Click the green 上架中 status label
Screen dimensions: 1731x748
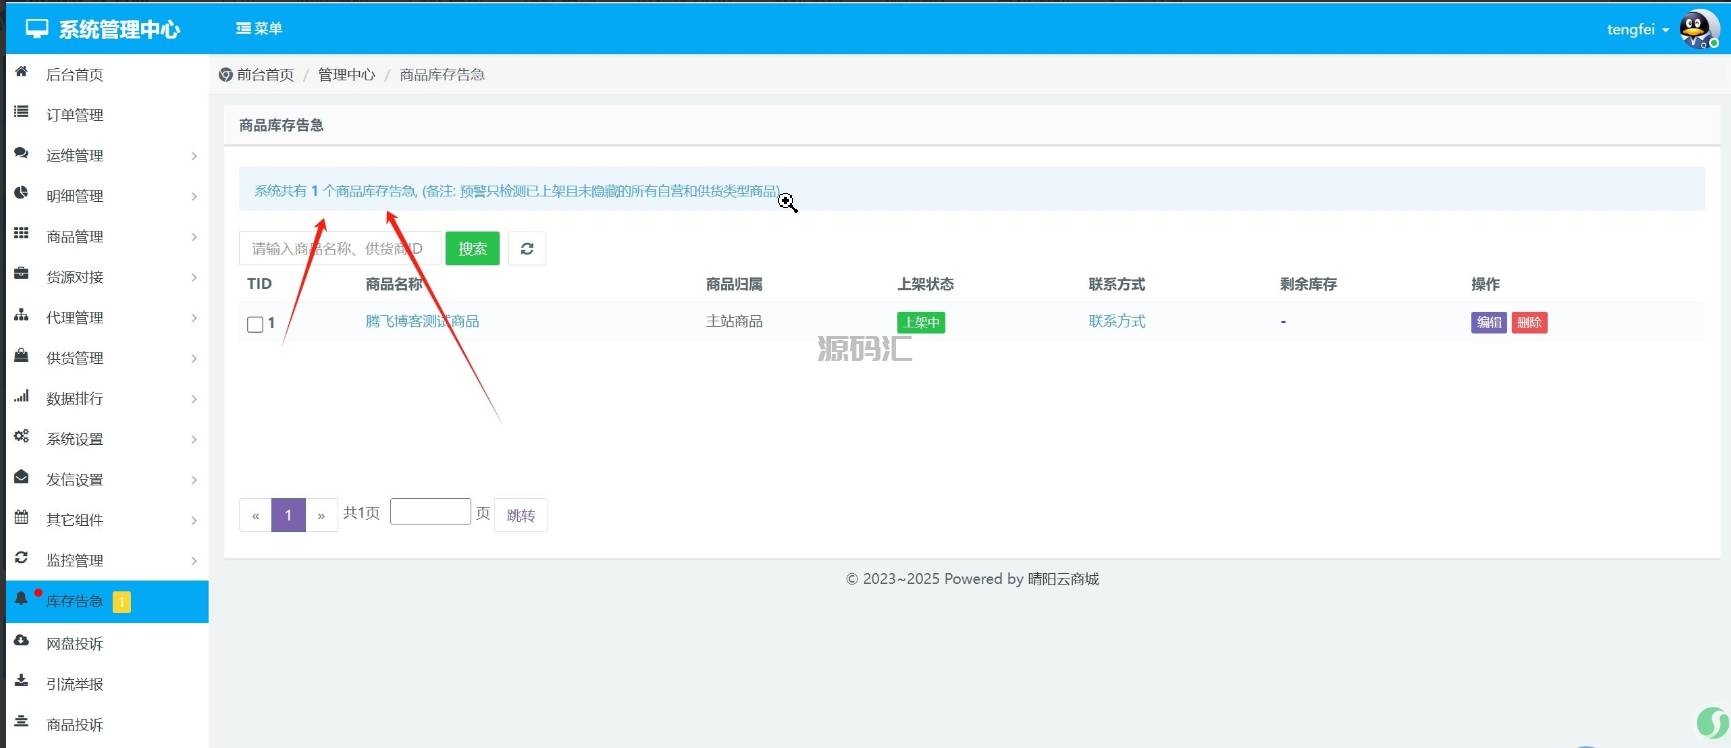click(921, 322)
